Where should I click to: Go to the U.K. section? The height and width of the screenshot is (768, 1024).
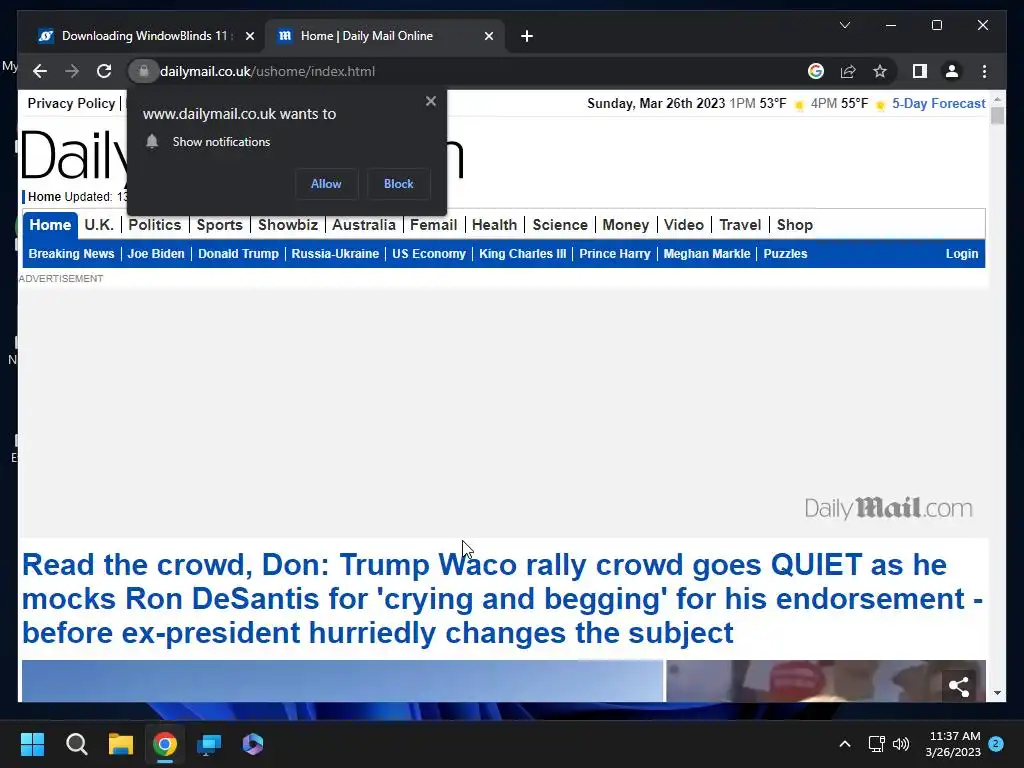click(99, 225)
